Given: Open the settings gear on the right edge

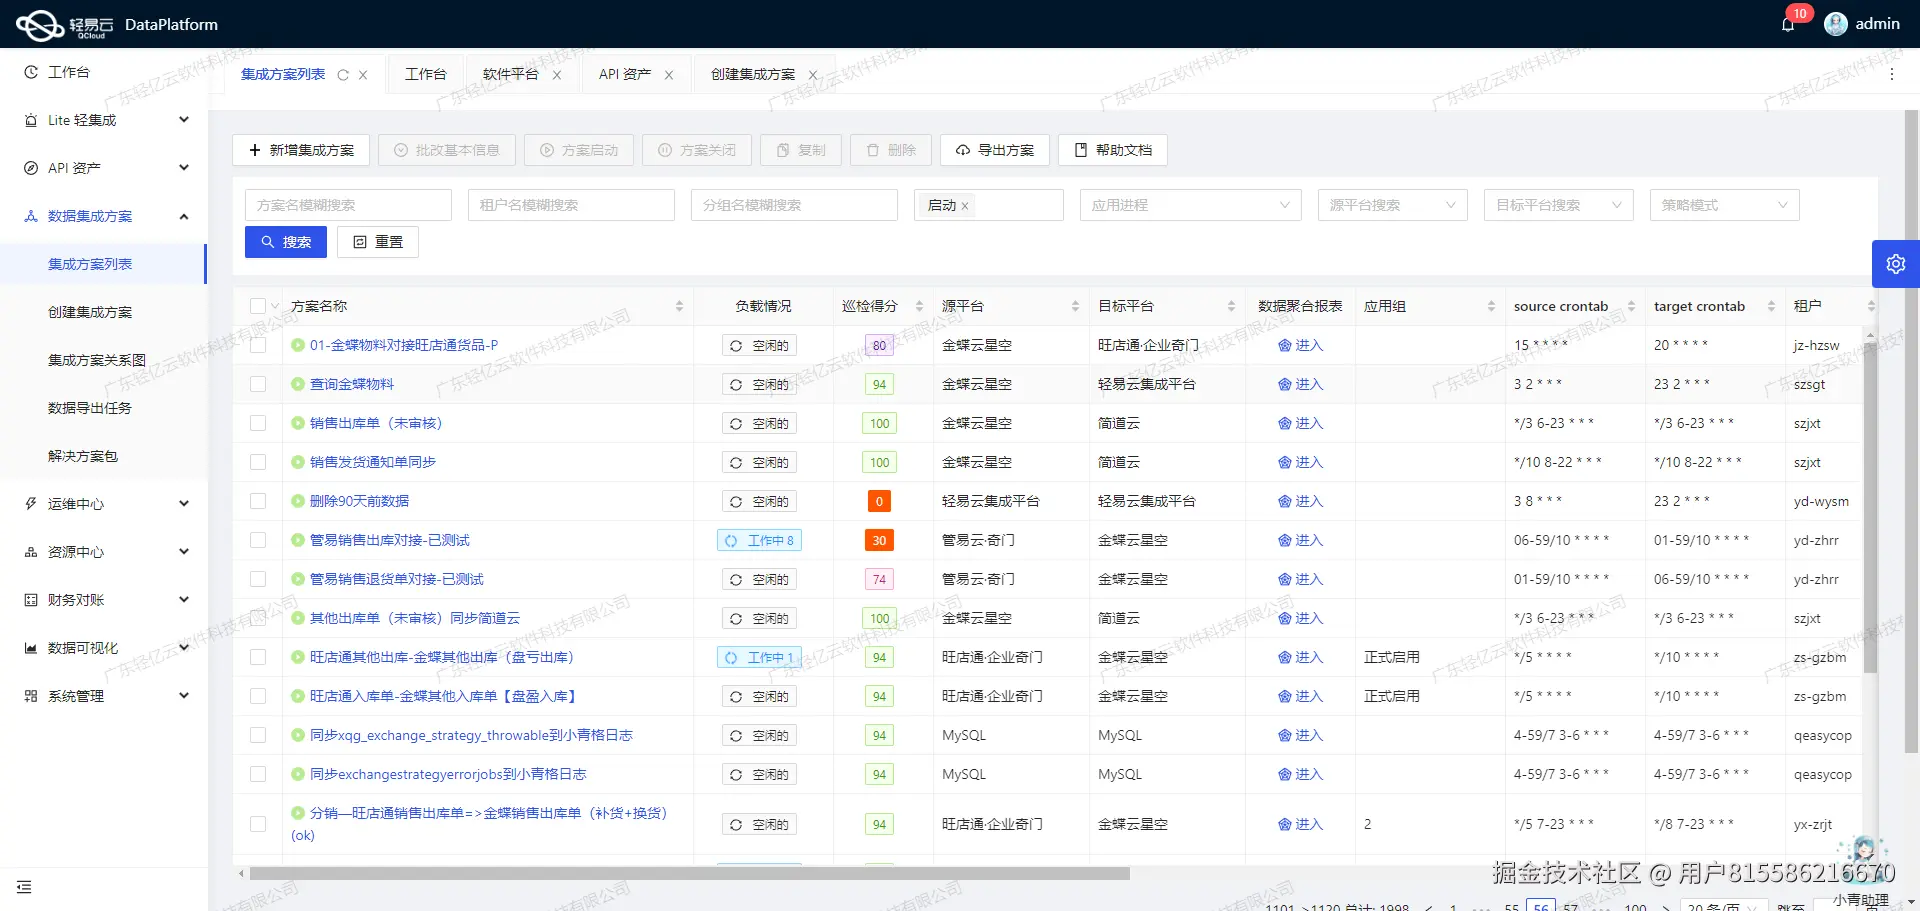Looking at the screenshot, I should [x=1895, y=263].
